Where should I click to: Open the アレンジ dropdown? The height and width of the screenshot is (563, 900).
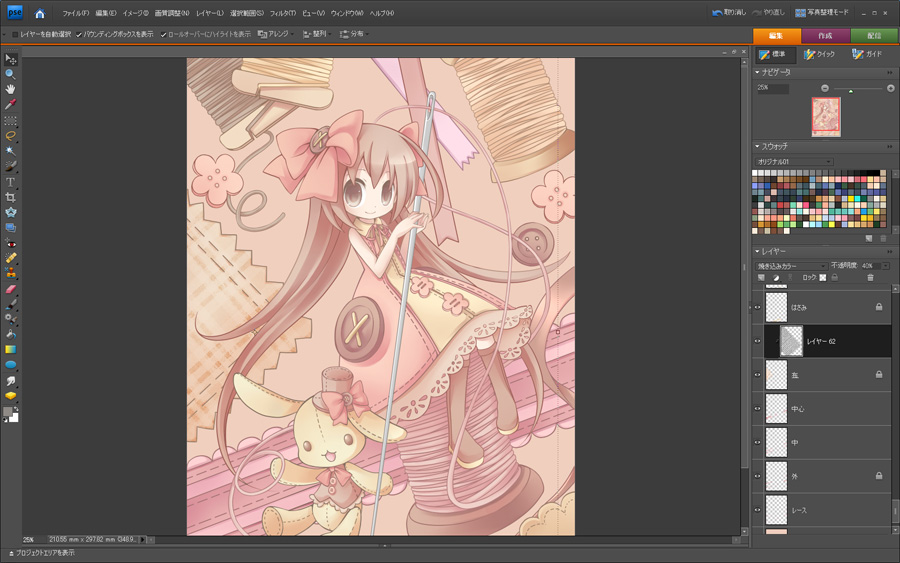[x=276, y=34]
